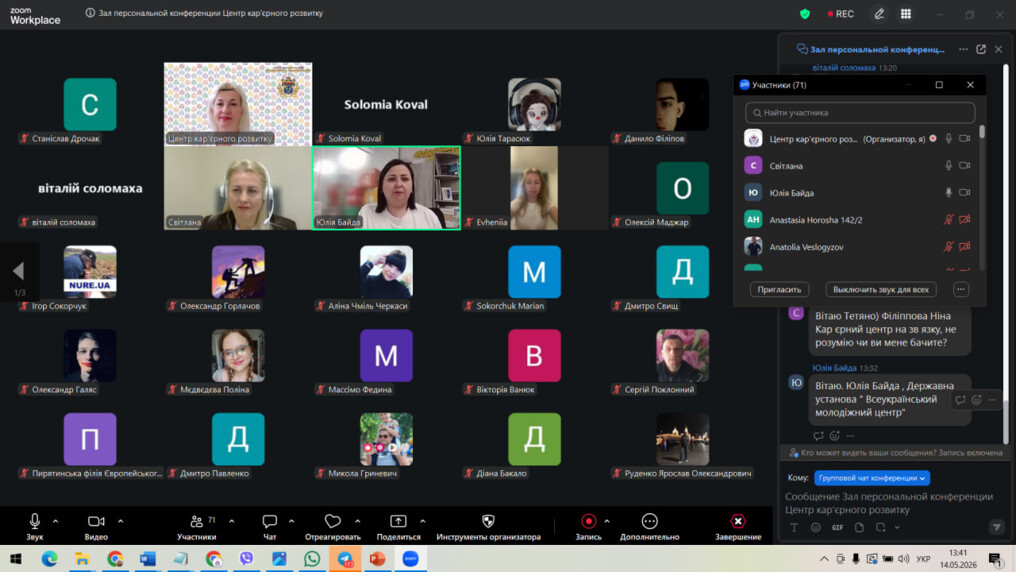Toggle video for Світлана in participants list
The height and width of the screenshot is (572, 1016).
965,166
